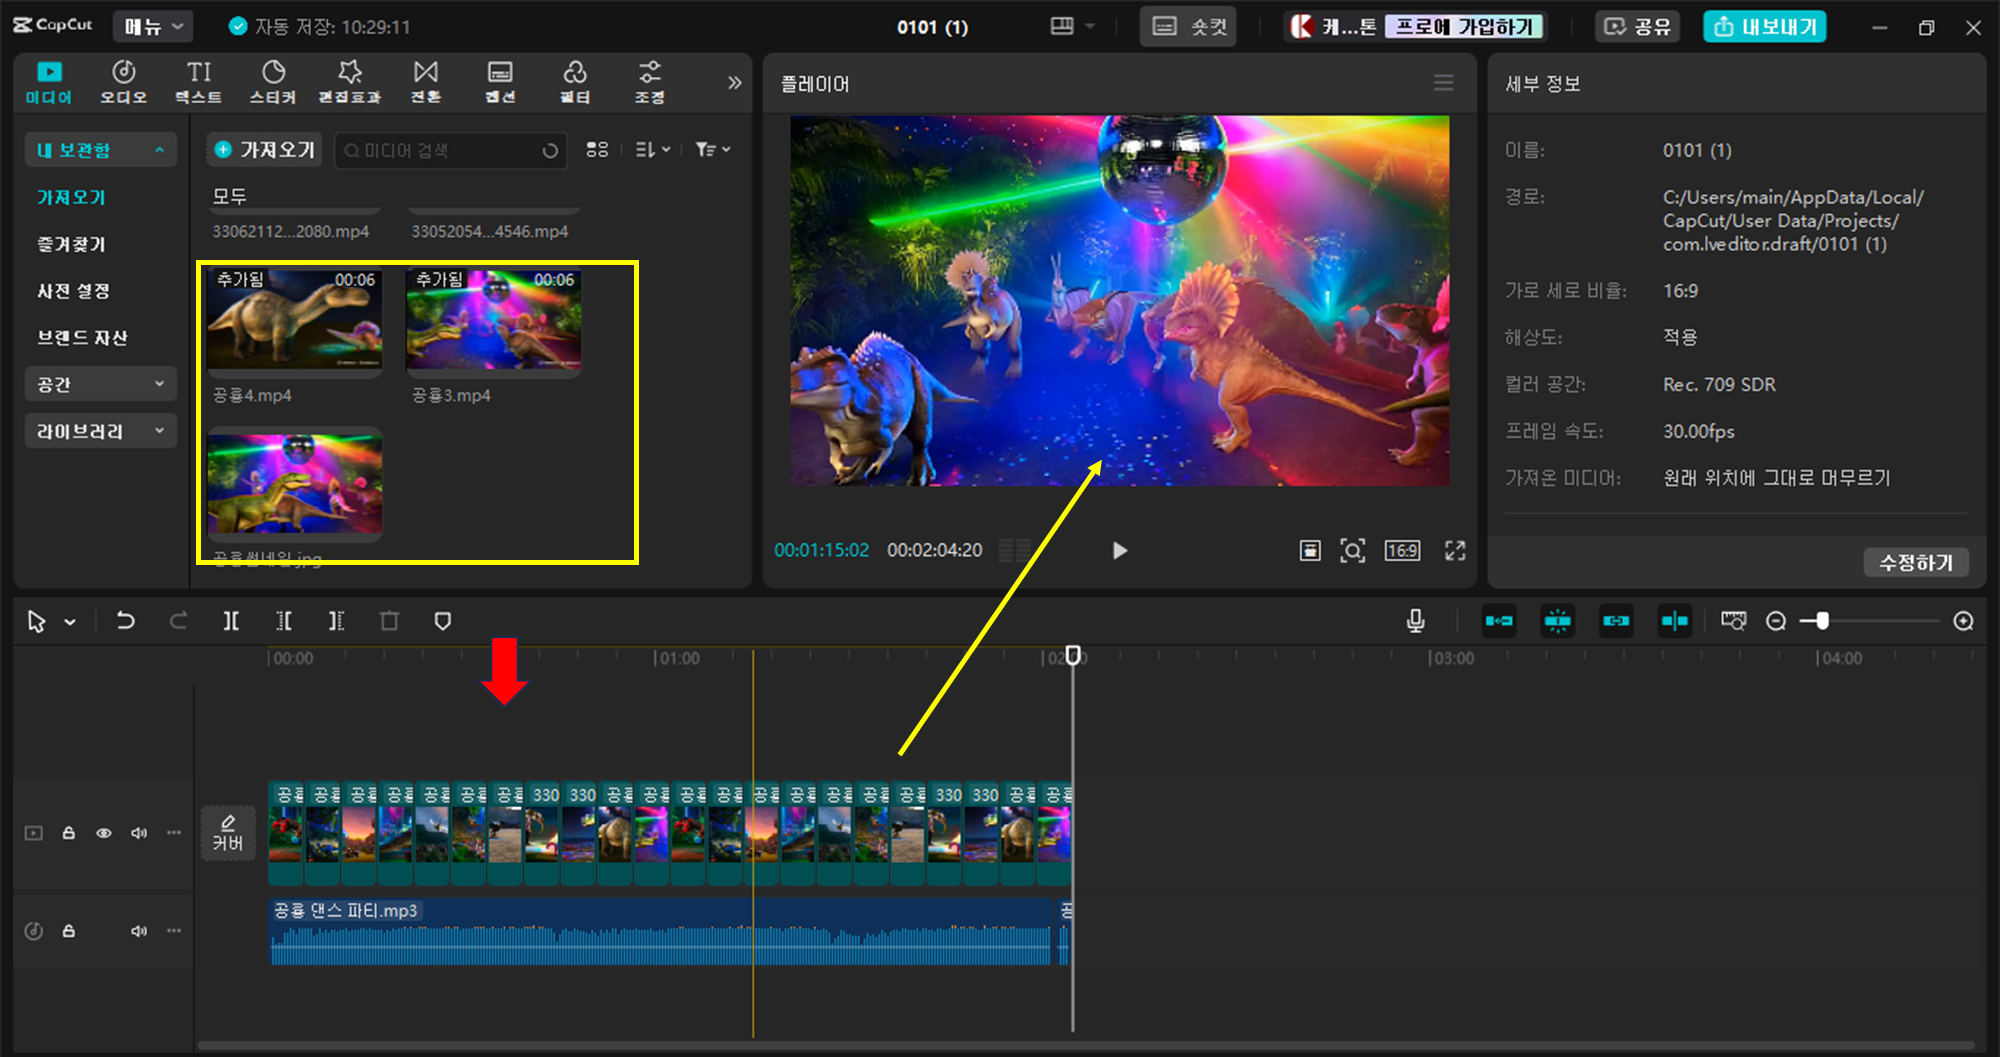Expand the 라이브러리 section
Screen dimensions: 2000x1057
[101, 431]
